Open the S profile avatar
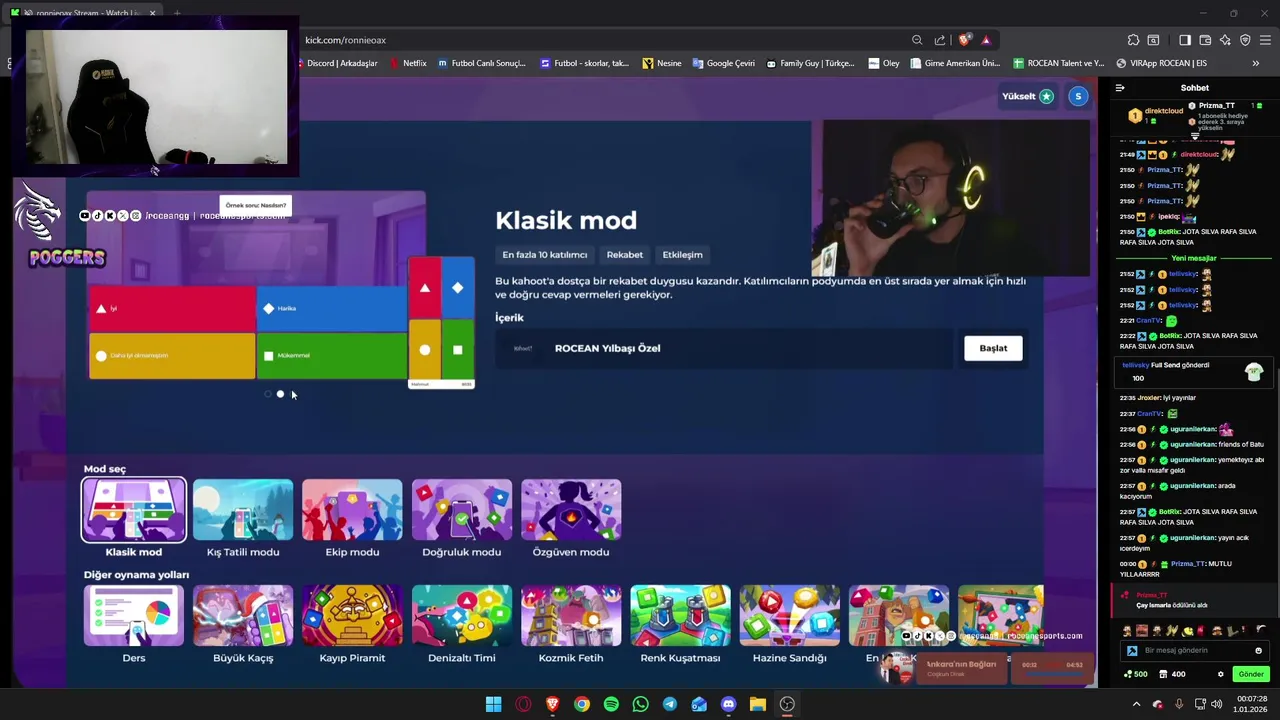This screenshot has height=720, width=1280. point(1078,96)
